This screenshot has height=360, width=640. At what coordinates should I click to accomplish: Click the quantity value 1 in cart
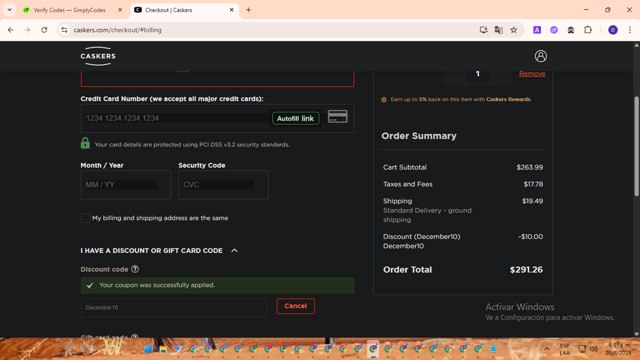point(478,74)
